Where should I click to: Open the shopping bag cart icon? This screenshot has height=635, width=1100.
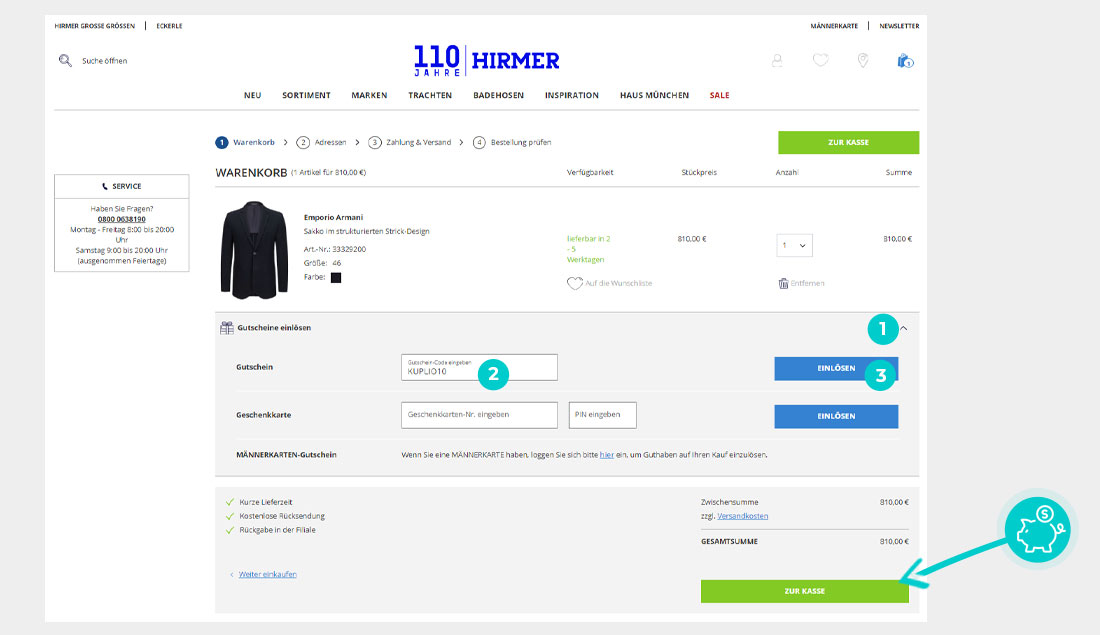click(906, 61)
